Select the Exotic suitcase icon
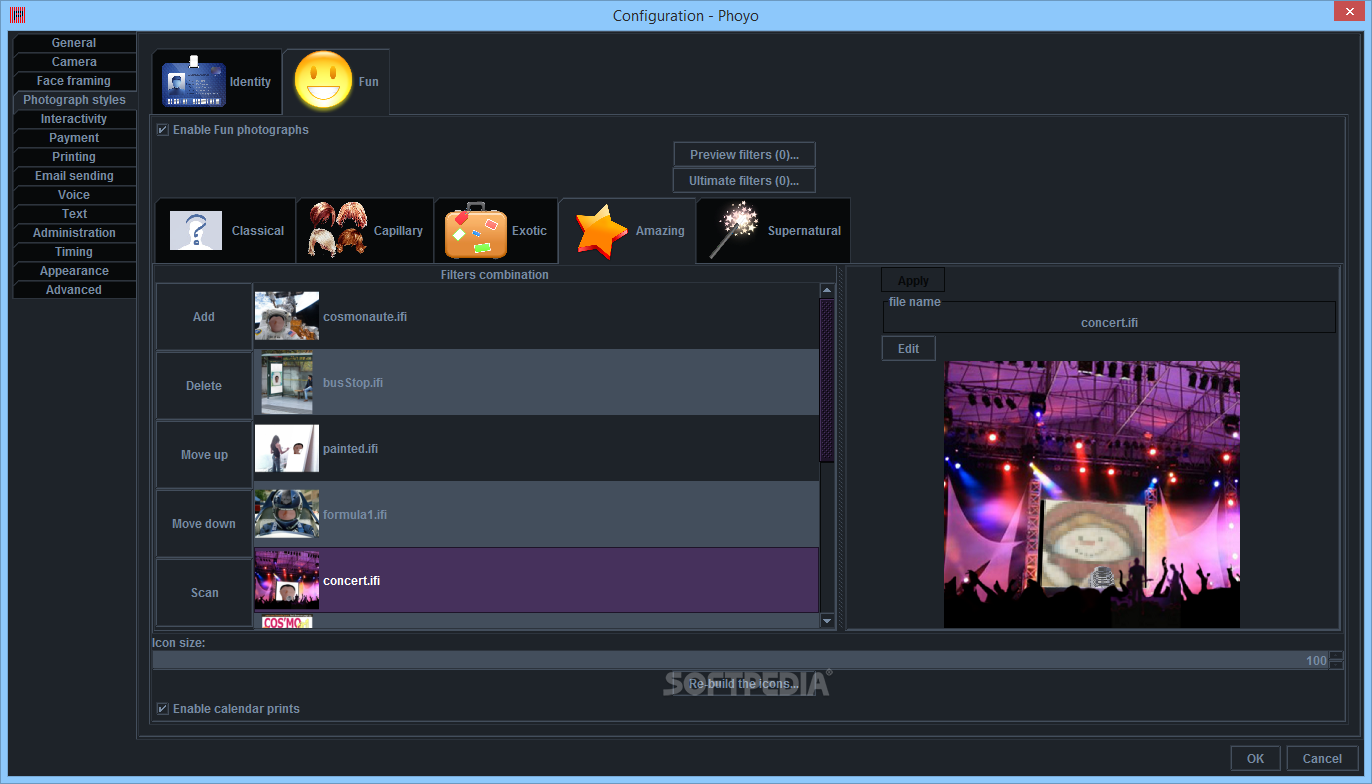Screen dimensions: 1372x784 475,231
